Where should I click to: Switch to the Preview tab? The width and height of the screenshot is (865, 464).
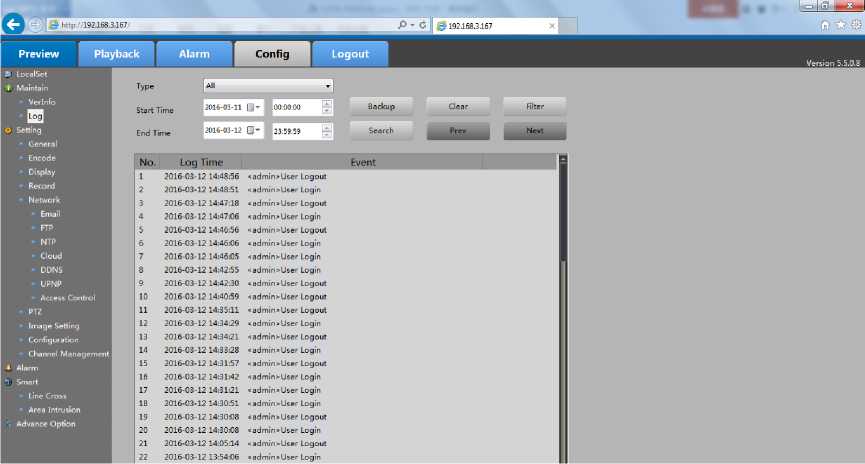click(x=38, y=54)
